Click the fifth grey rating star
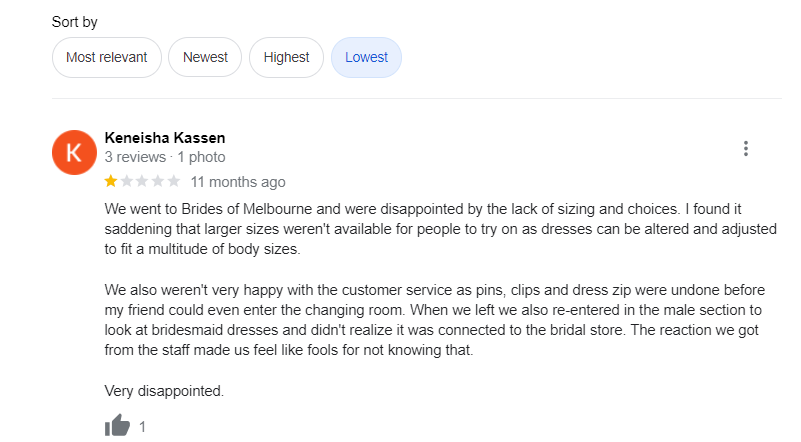Screen dimensions: 801x442 tap(174, 182)
